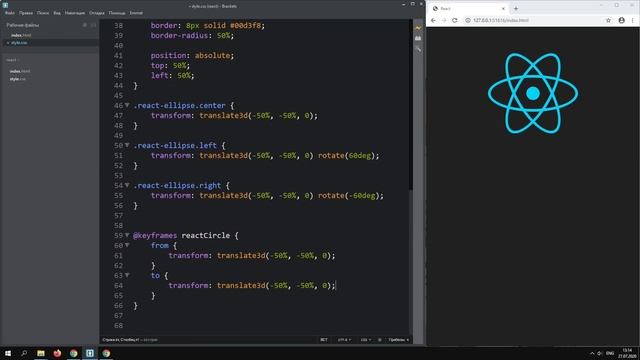Open the Правка menu
640x360 pixels.
tap(26, 13)
